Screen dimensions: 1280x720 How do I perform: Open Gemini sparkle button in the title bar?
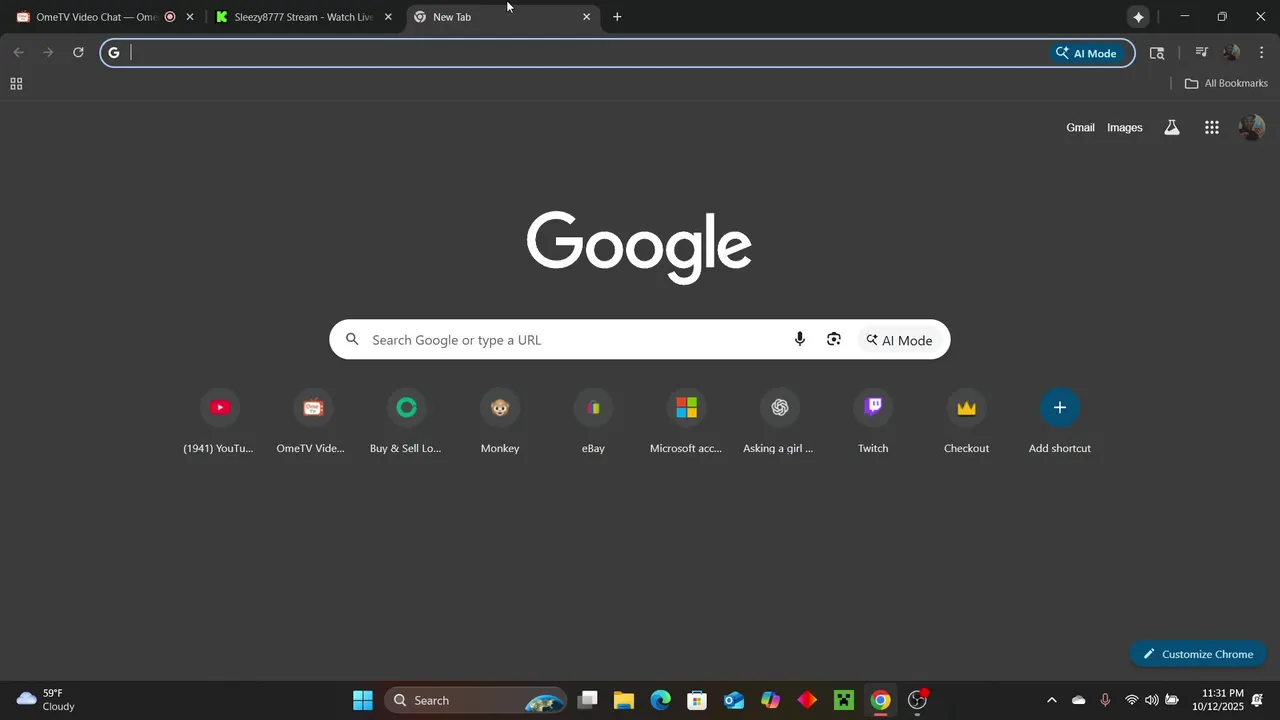click(1138, 17)
